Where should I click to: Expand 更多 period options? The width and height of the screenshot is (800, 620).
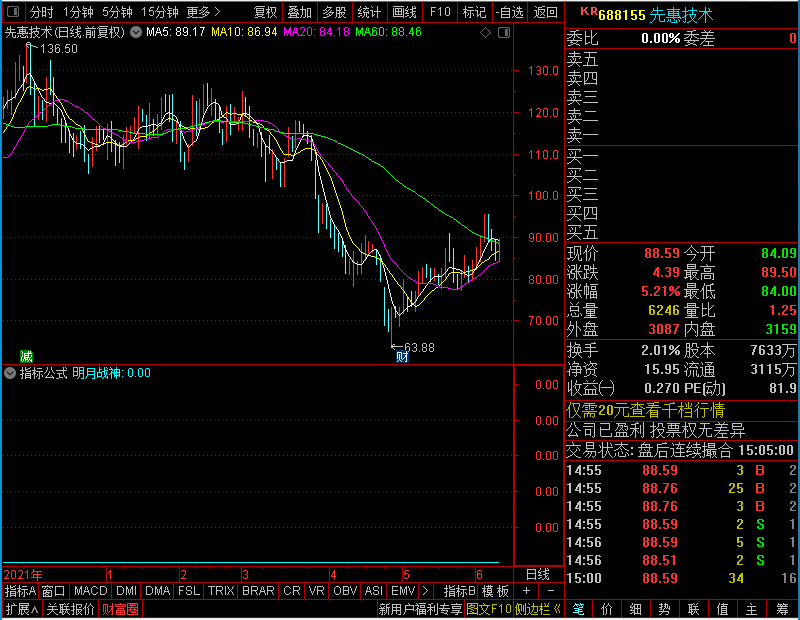pyautogui.click(x=204, y=12)
